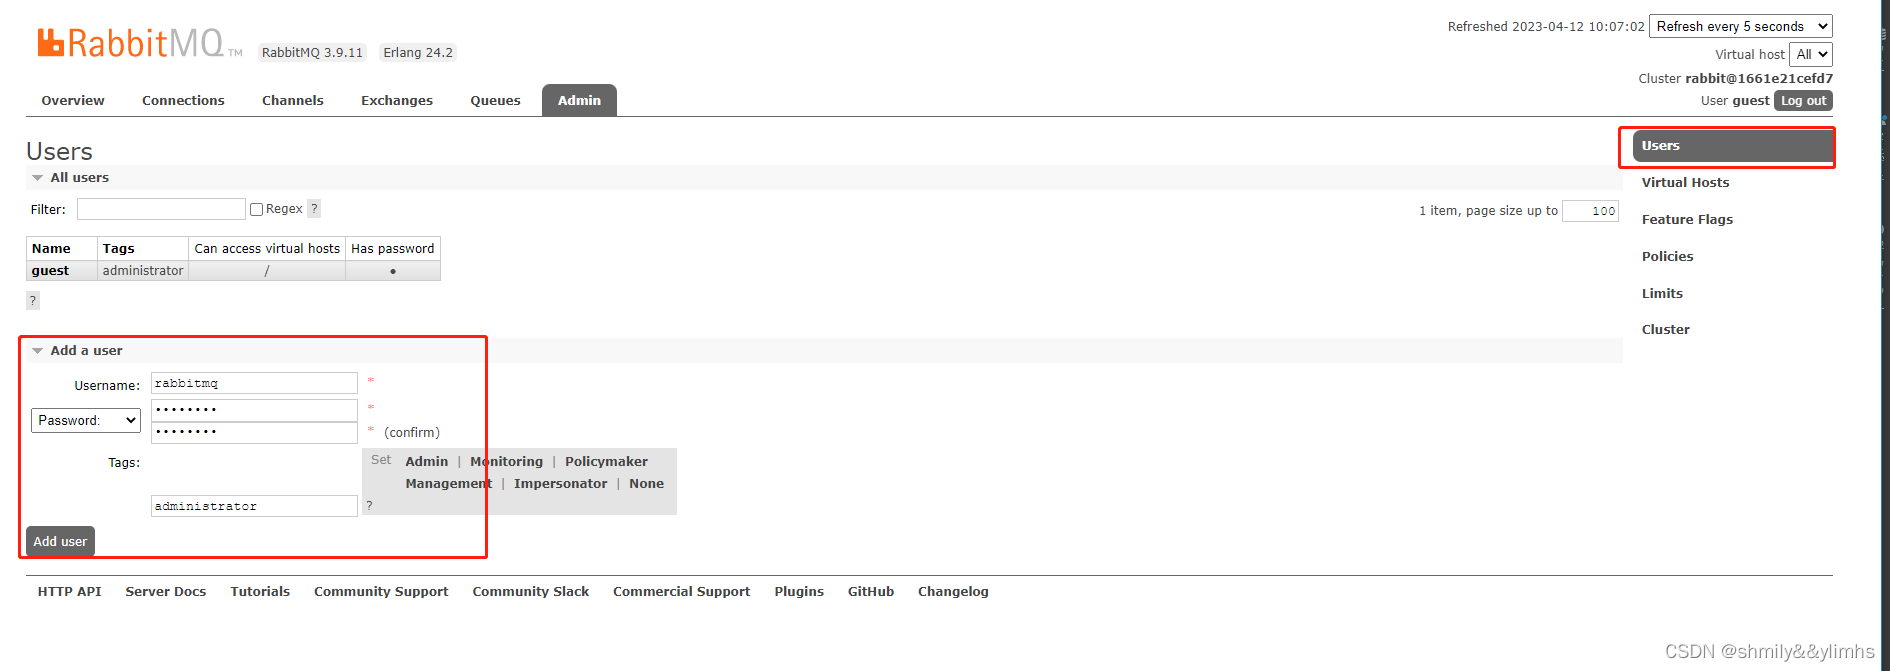The image size is (1890, 671).
Task: Click the administrator tag cell for guest
Action: pyautogui.click(x=143, y=270)
